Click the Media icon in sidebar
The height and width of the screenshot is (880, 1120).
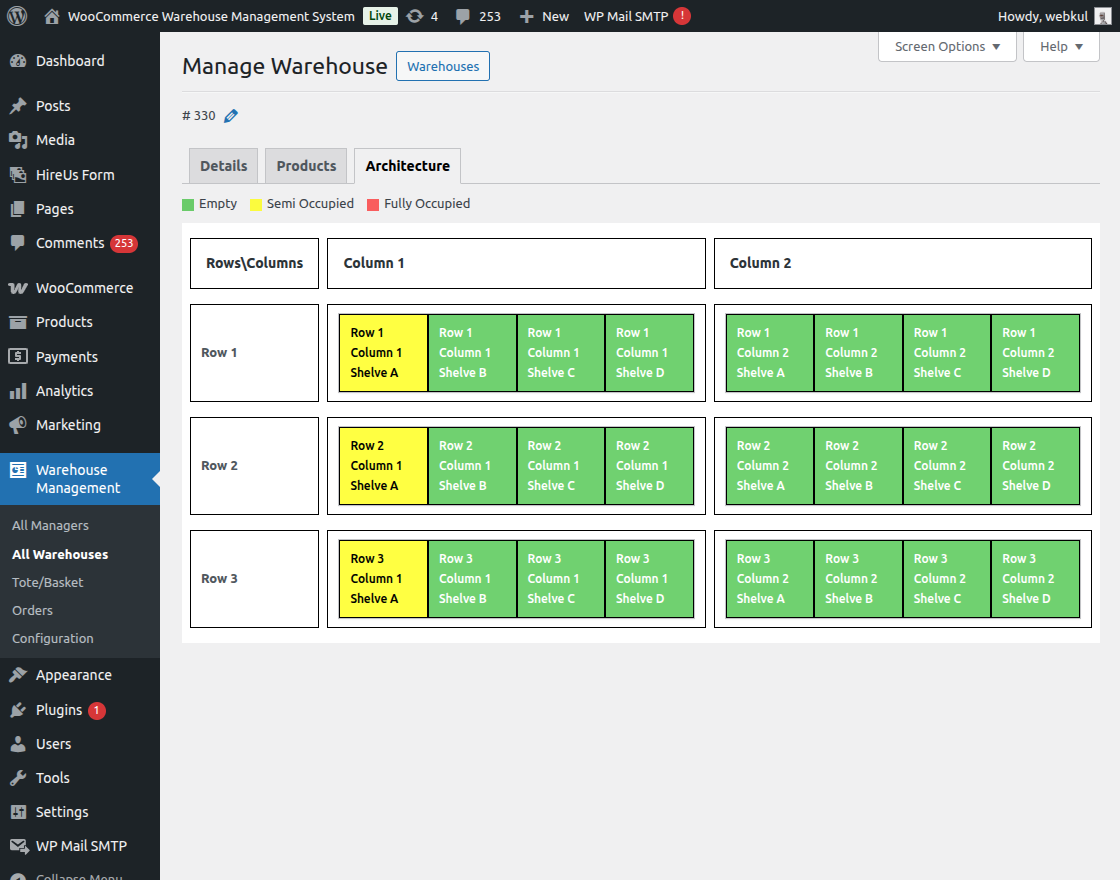point(18,140)
